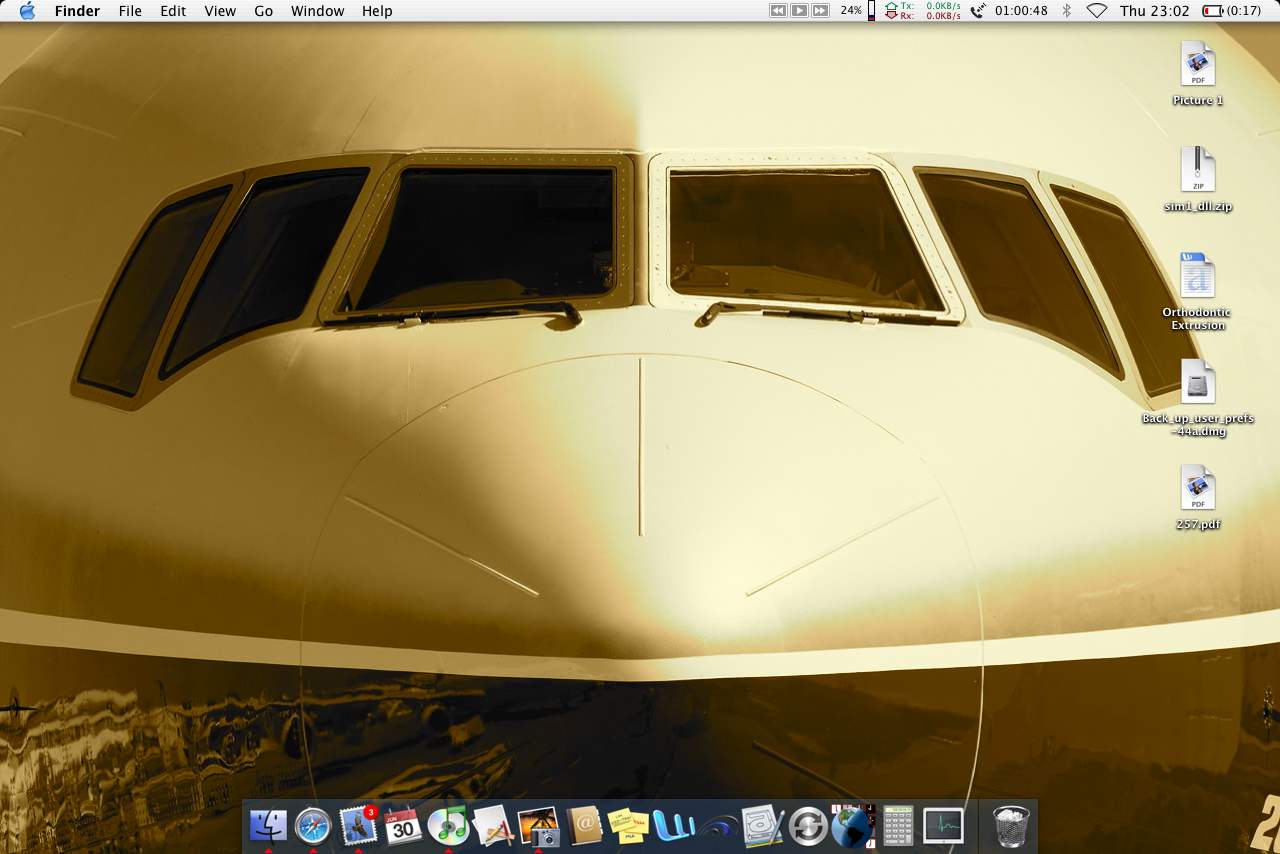The width and height of the screenshot is (1280, 854).
Task: Open the Bluetooth status menu
Action: coord(1066,11)
